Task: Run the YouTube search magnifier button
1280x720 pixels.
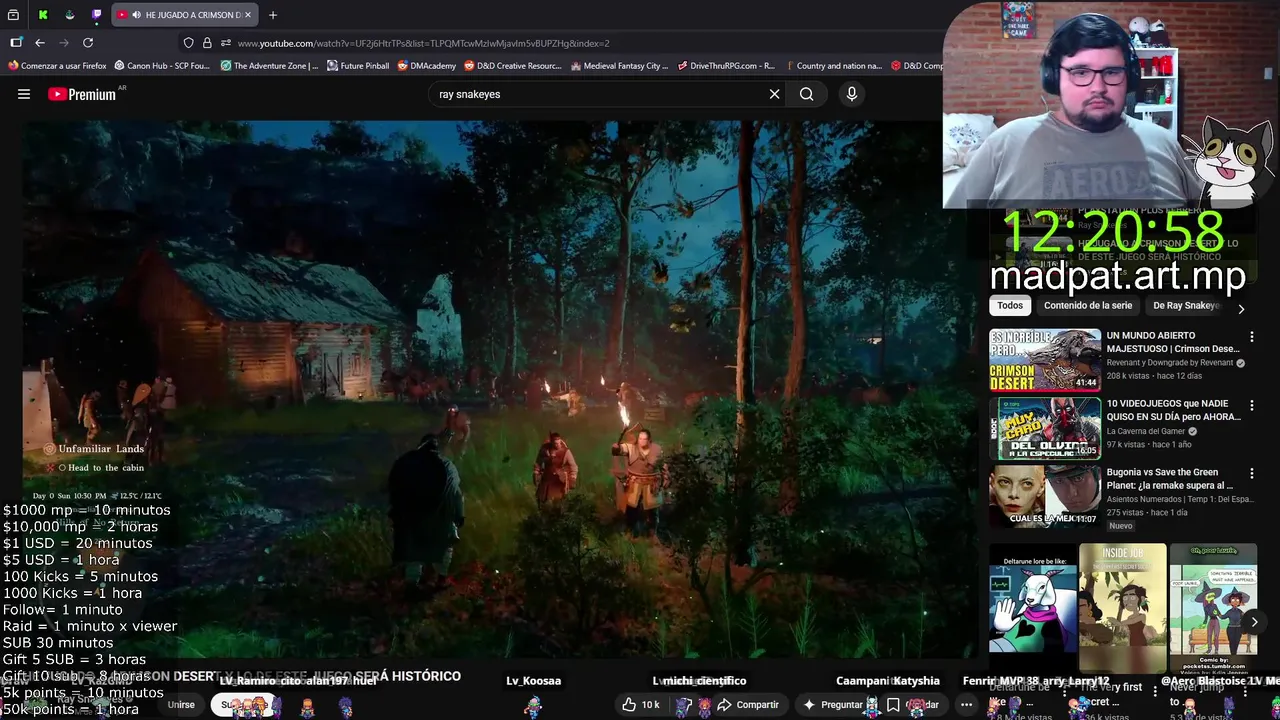Action: coord(806,94)
